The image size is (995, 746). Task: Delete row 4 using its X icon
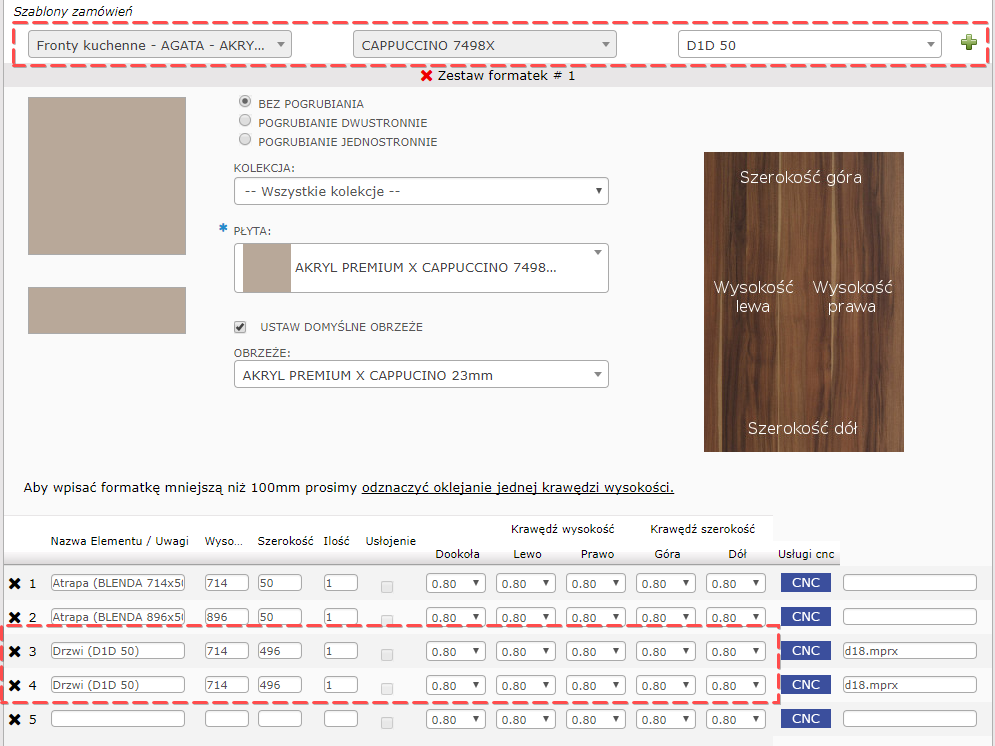(x=15, y=686)
